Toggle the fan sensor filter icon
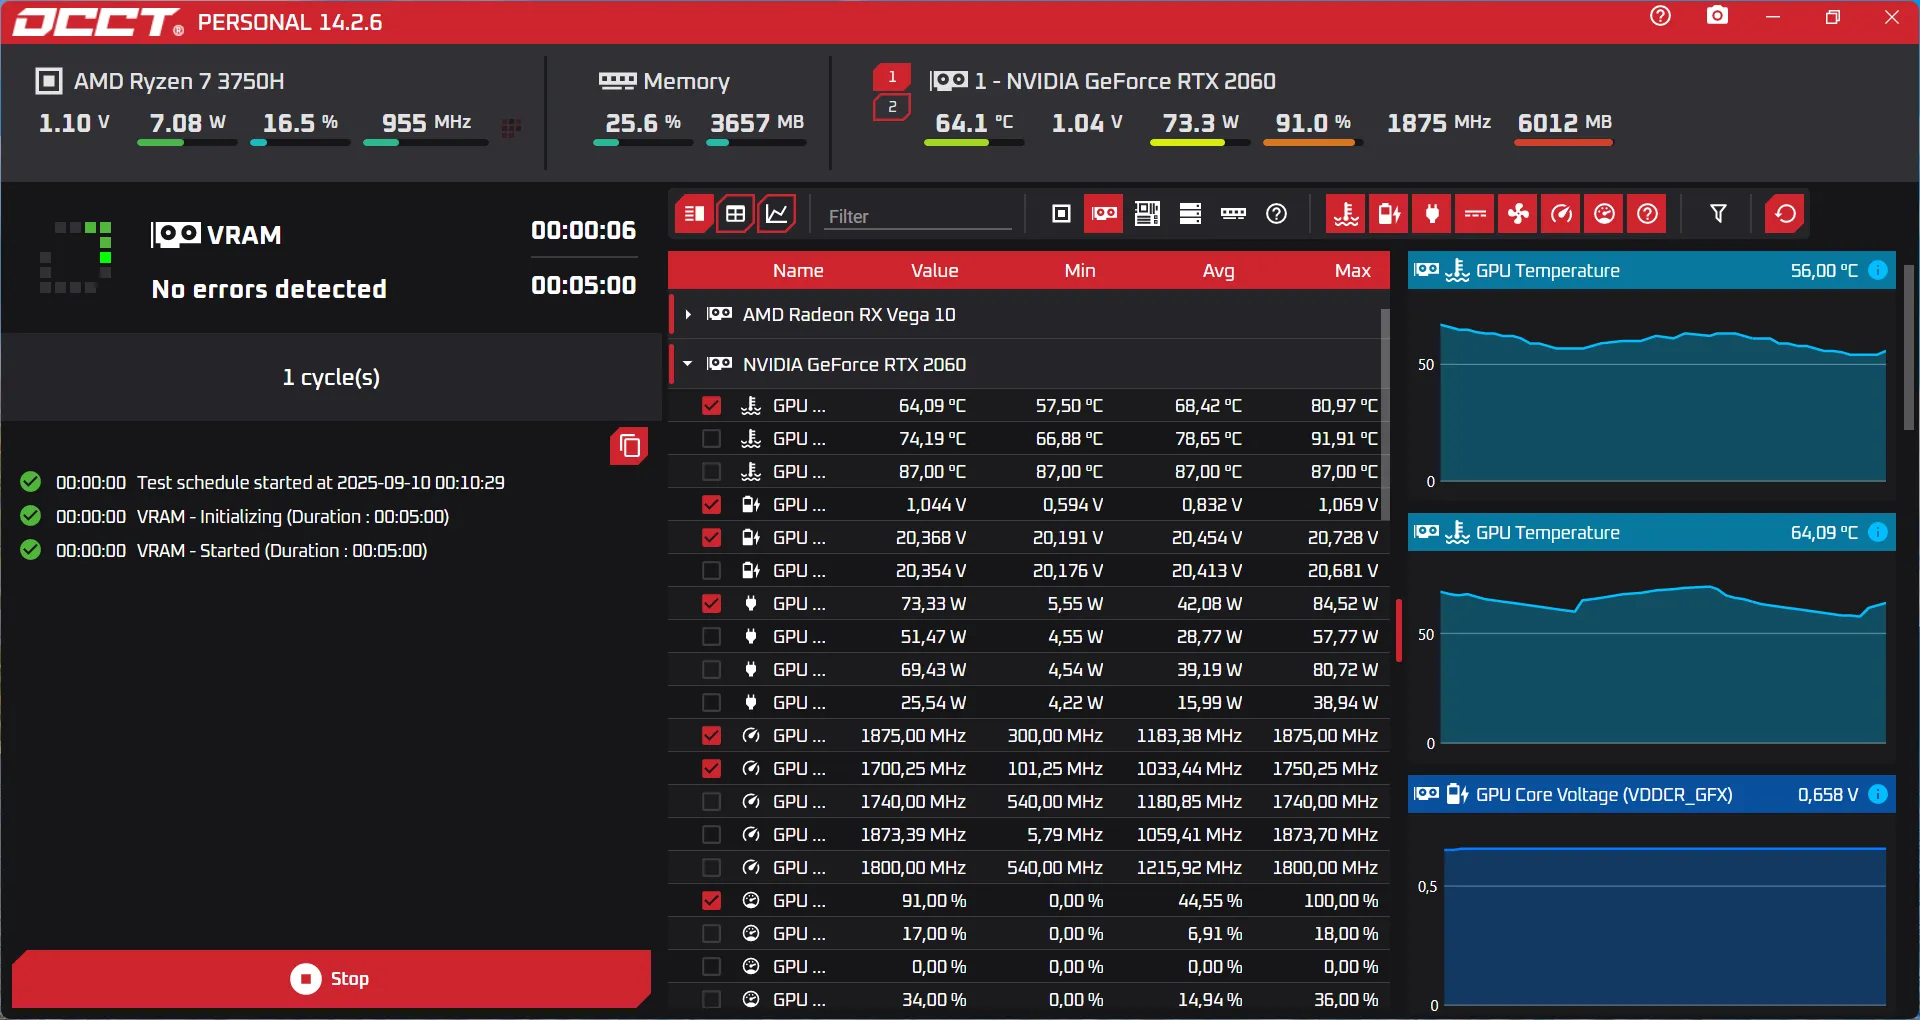1920x1020 pixels. pos(1518,214)
